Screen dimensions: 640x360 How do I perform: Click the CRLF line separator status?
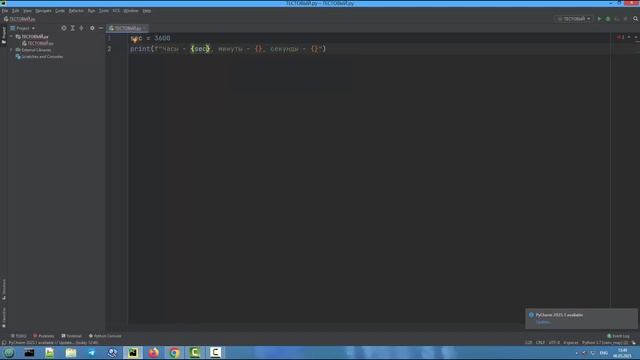[x=540, y=342]
